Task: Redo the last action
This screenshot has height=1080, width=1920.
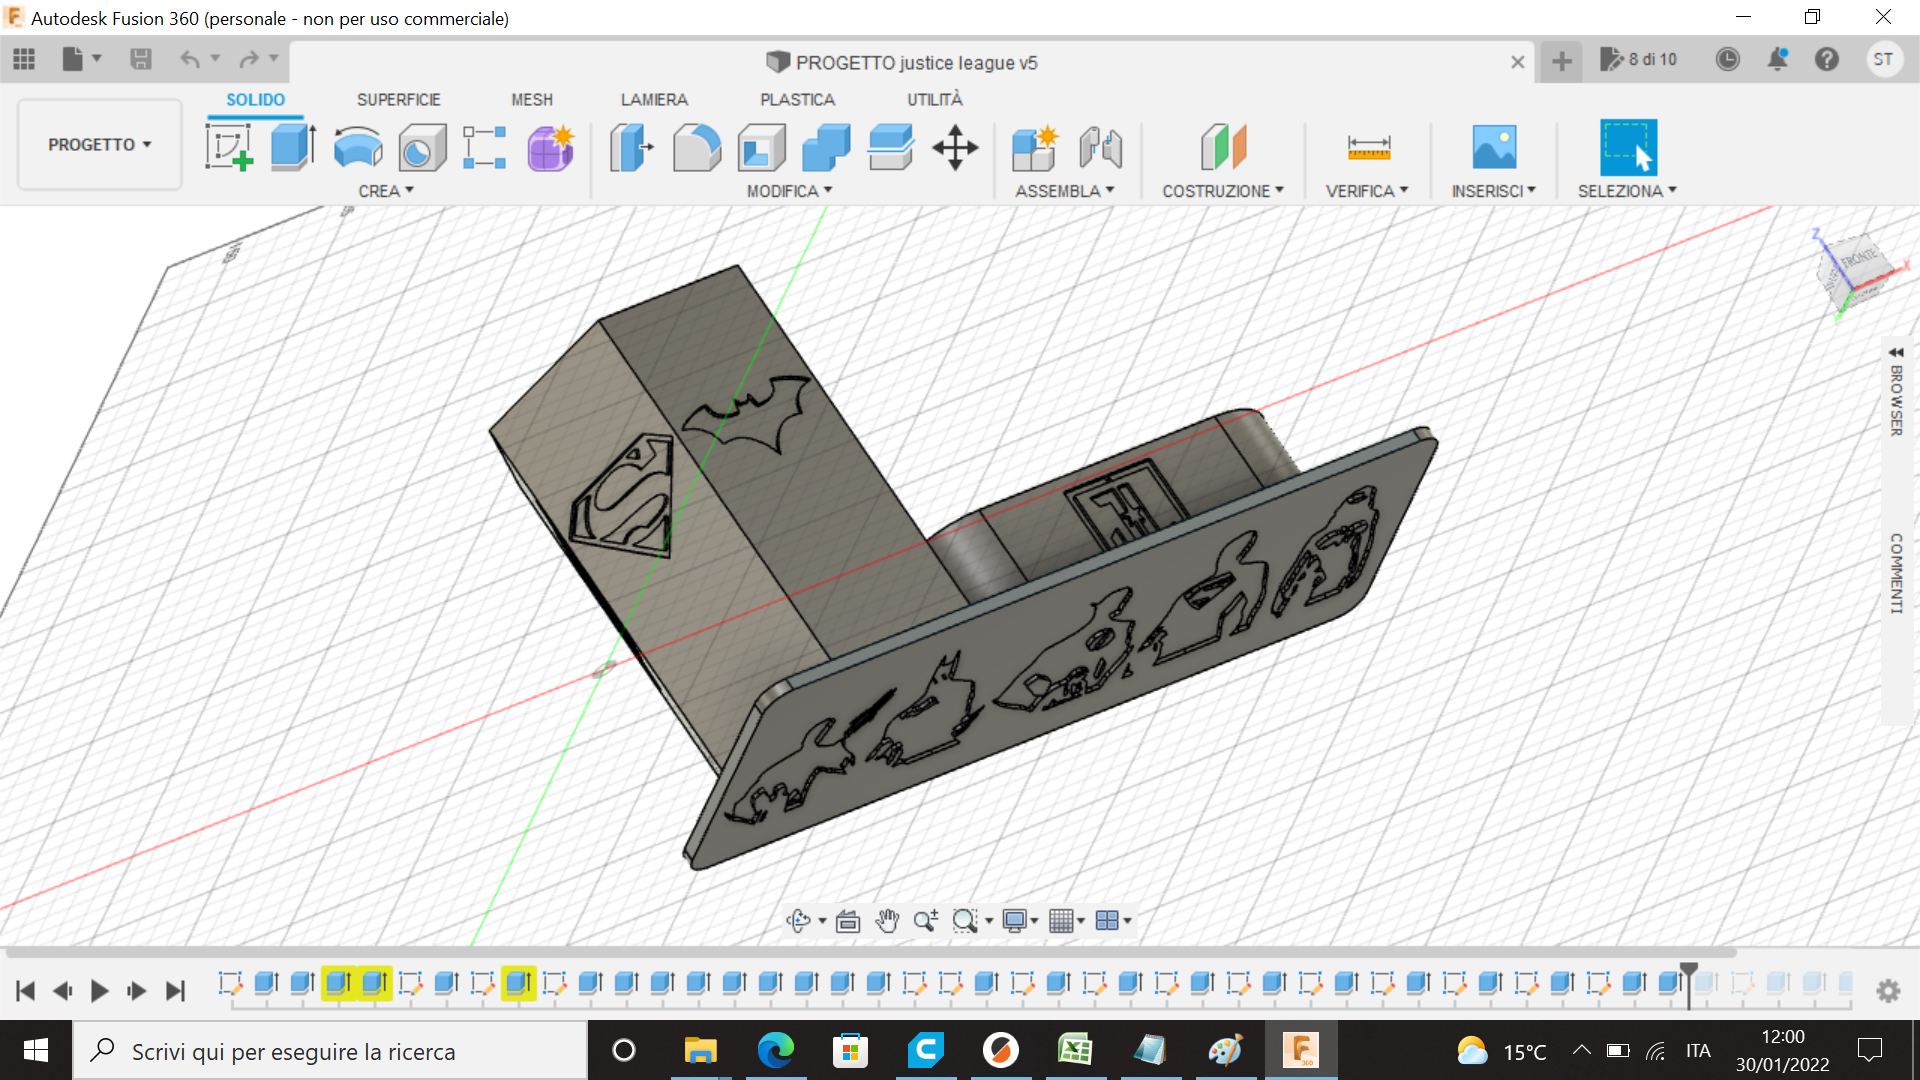Action: click(249, 60)
